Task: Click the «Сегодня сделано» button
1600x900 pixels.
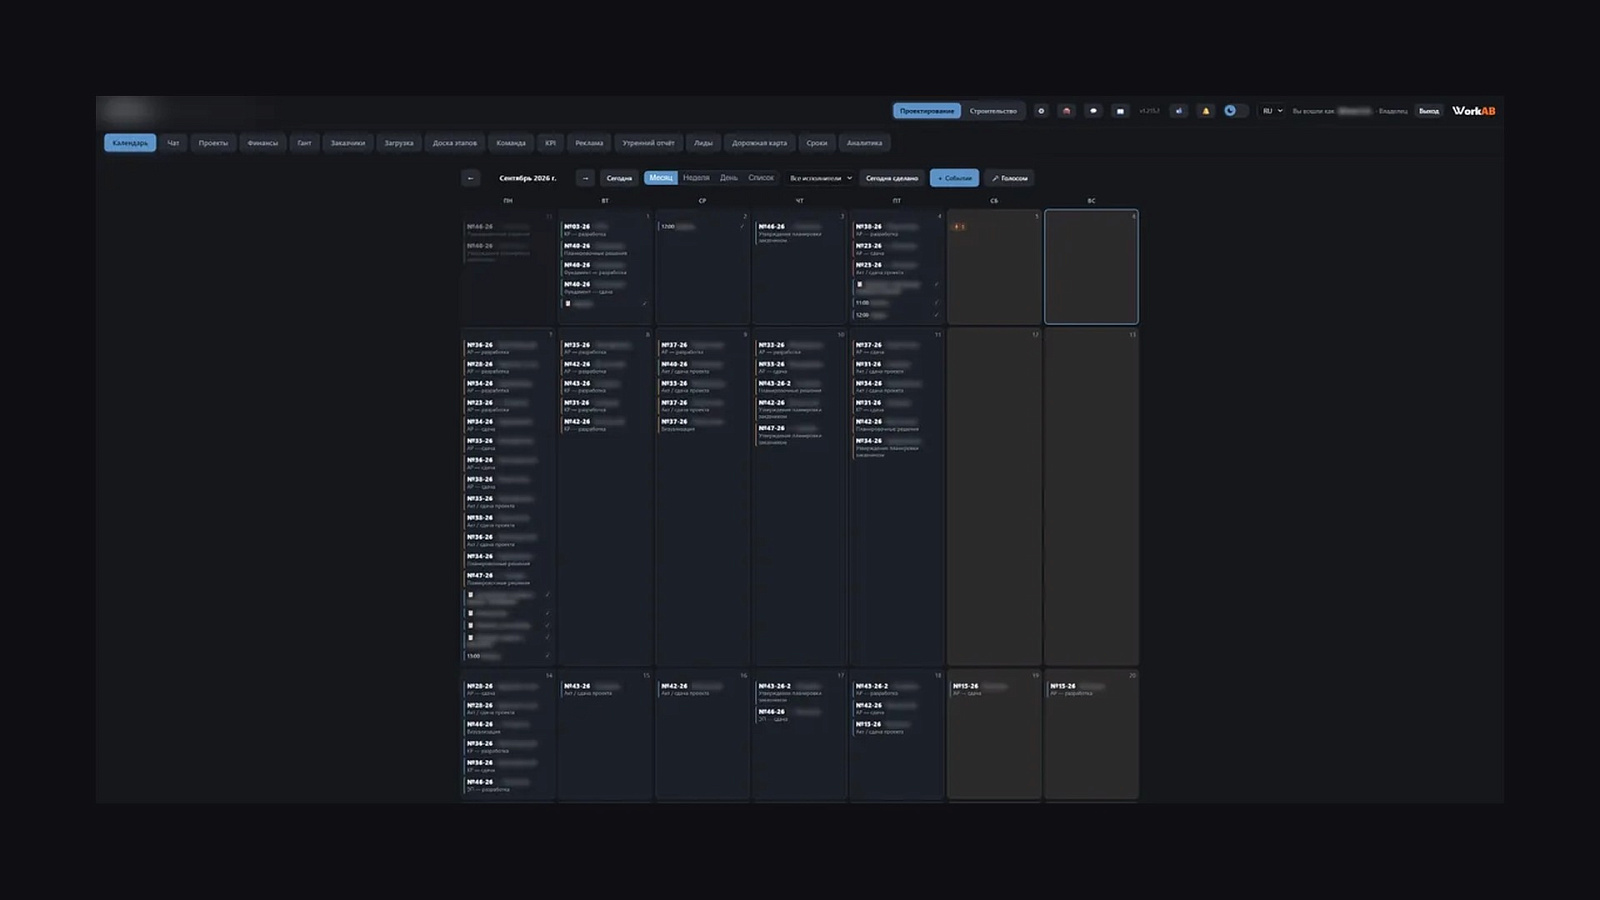Action: point(892,178)
